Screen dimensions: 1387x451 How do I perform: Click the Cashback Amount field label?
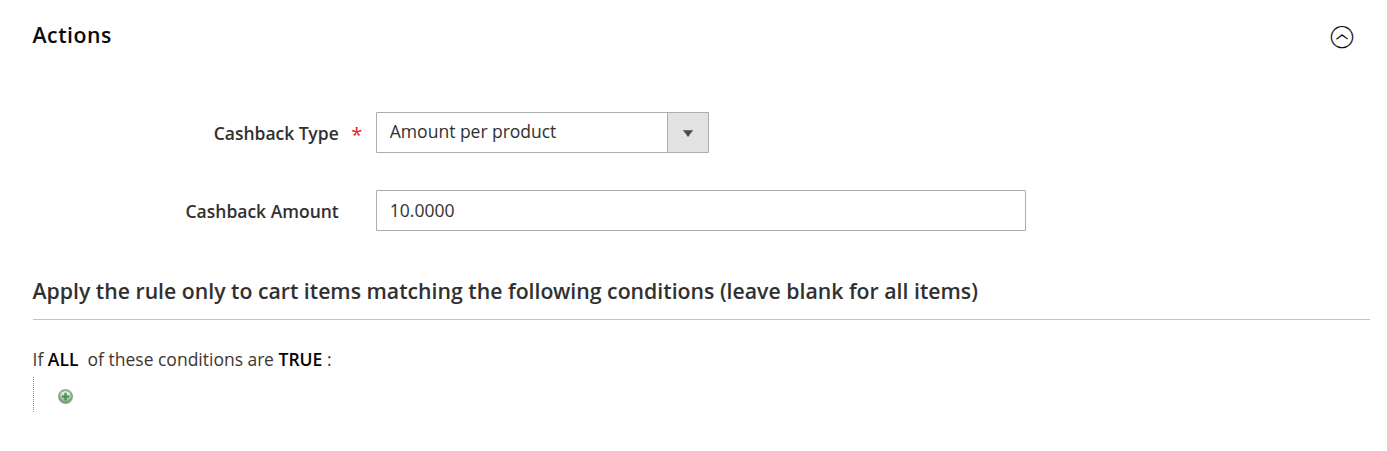click(x=262, y=212)
